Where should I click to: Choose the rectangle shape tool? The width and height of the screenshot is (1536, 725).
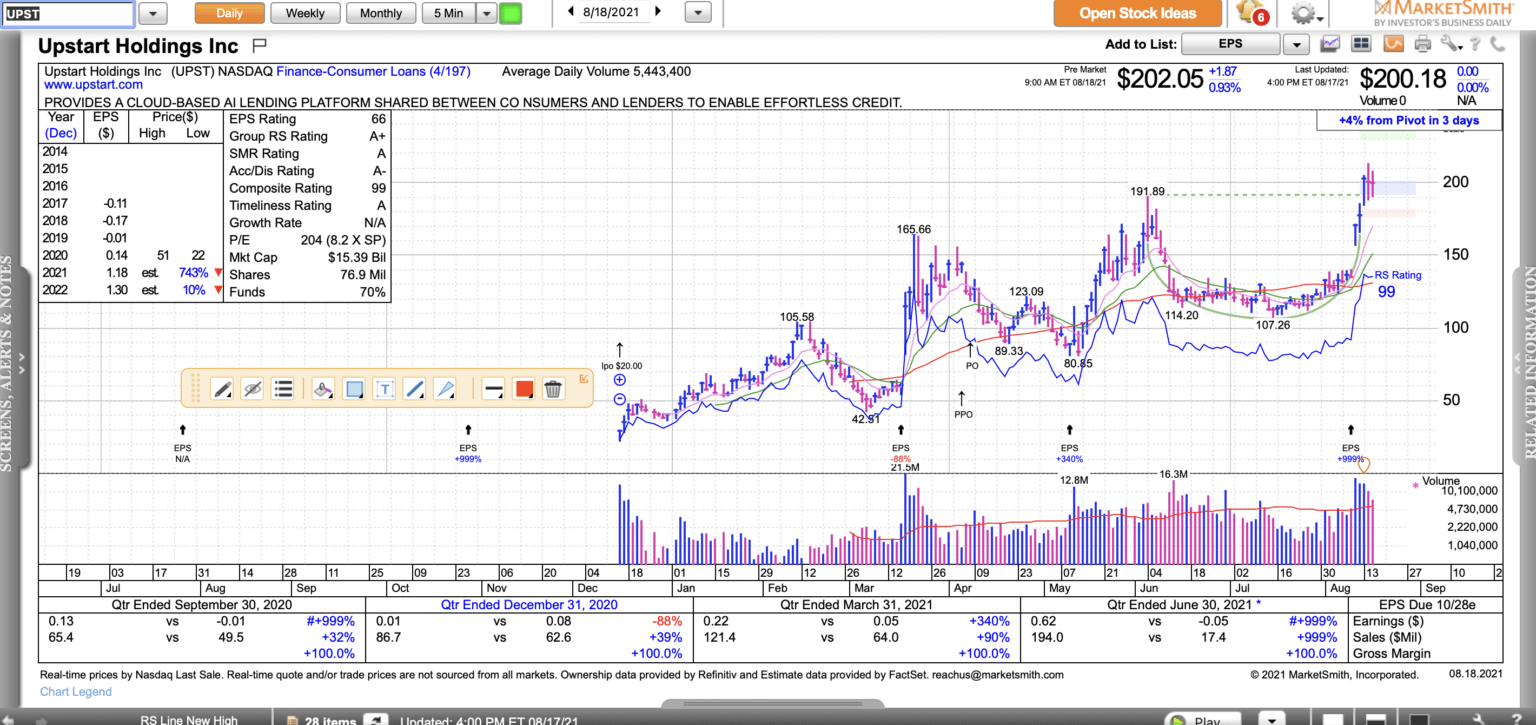pos(353,389)
